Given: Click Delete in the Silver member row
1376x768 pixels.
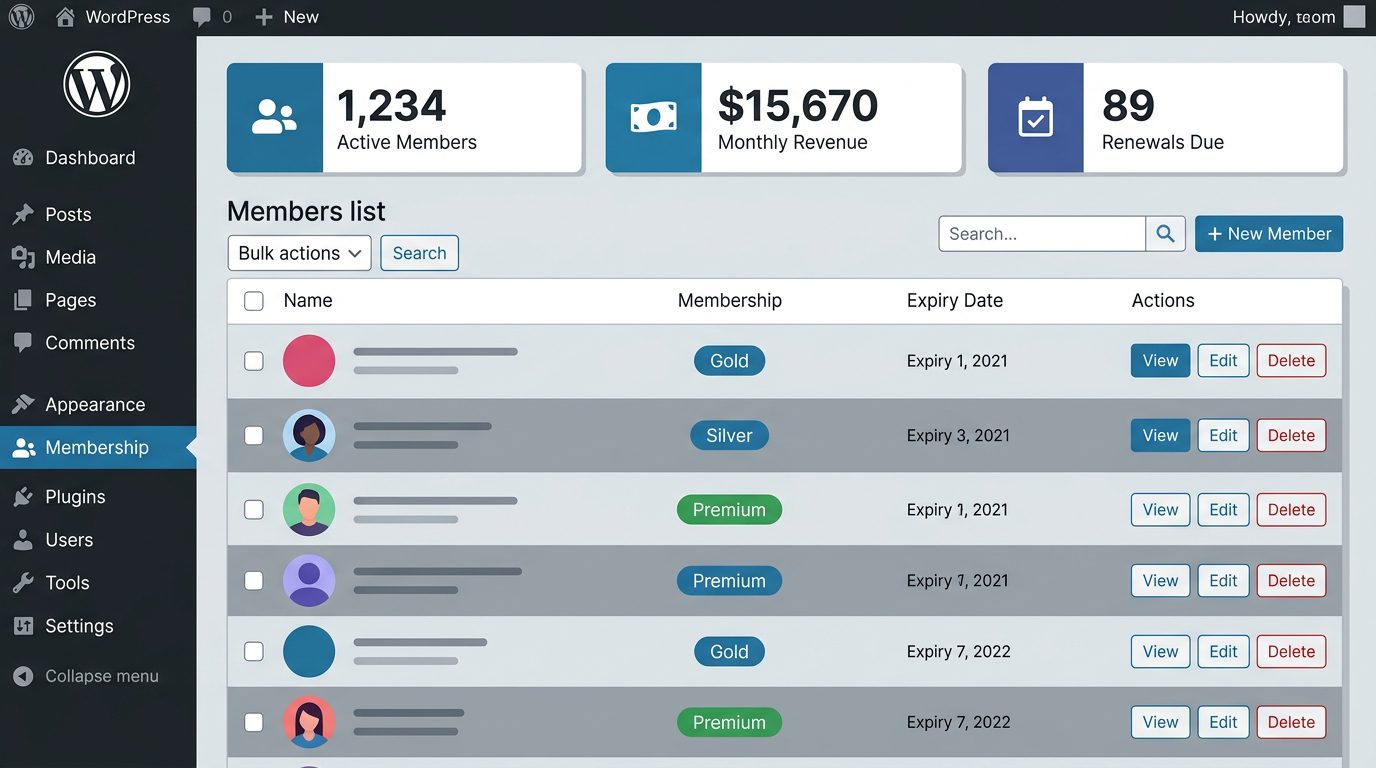Looking at the screenshot, I should click(1291, 435).
